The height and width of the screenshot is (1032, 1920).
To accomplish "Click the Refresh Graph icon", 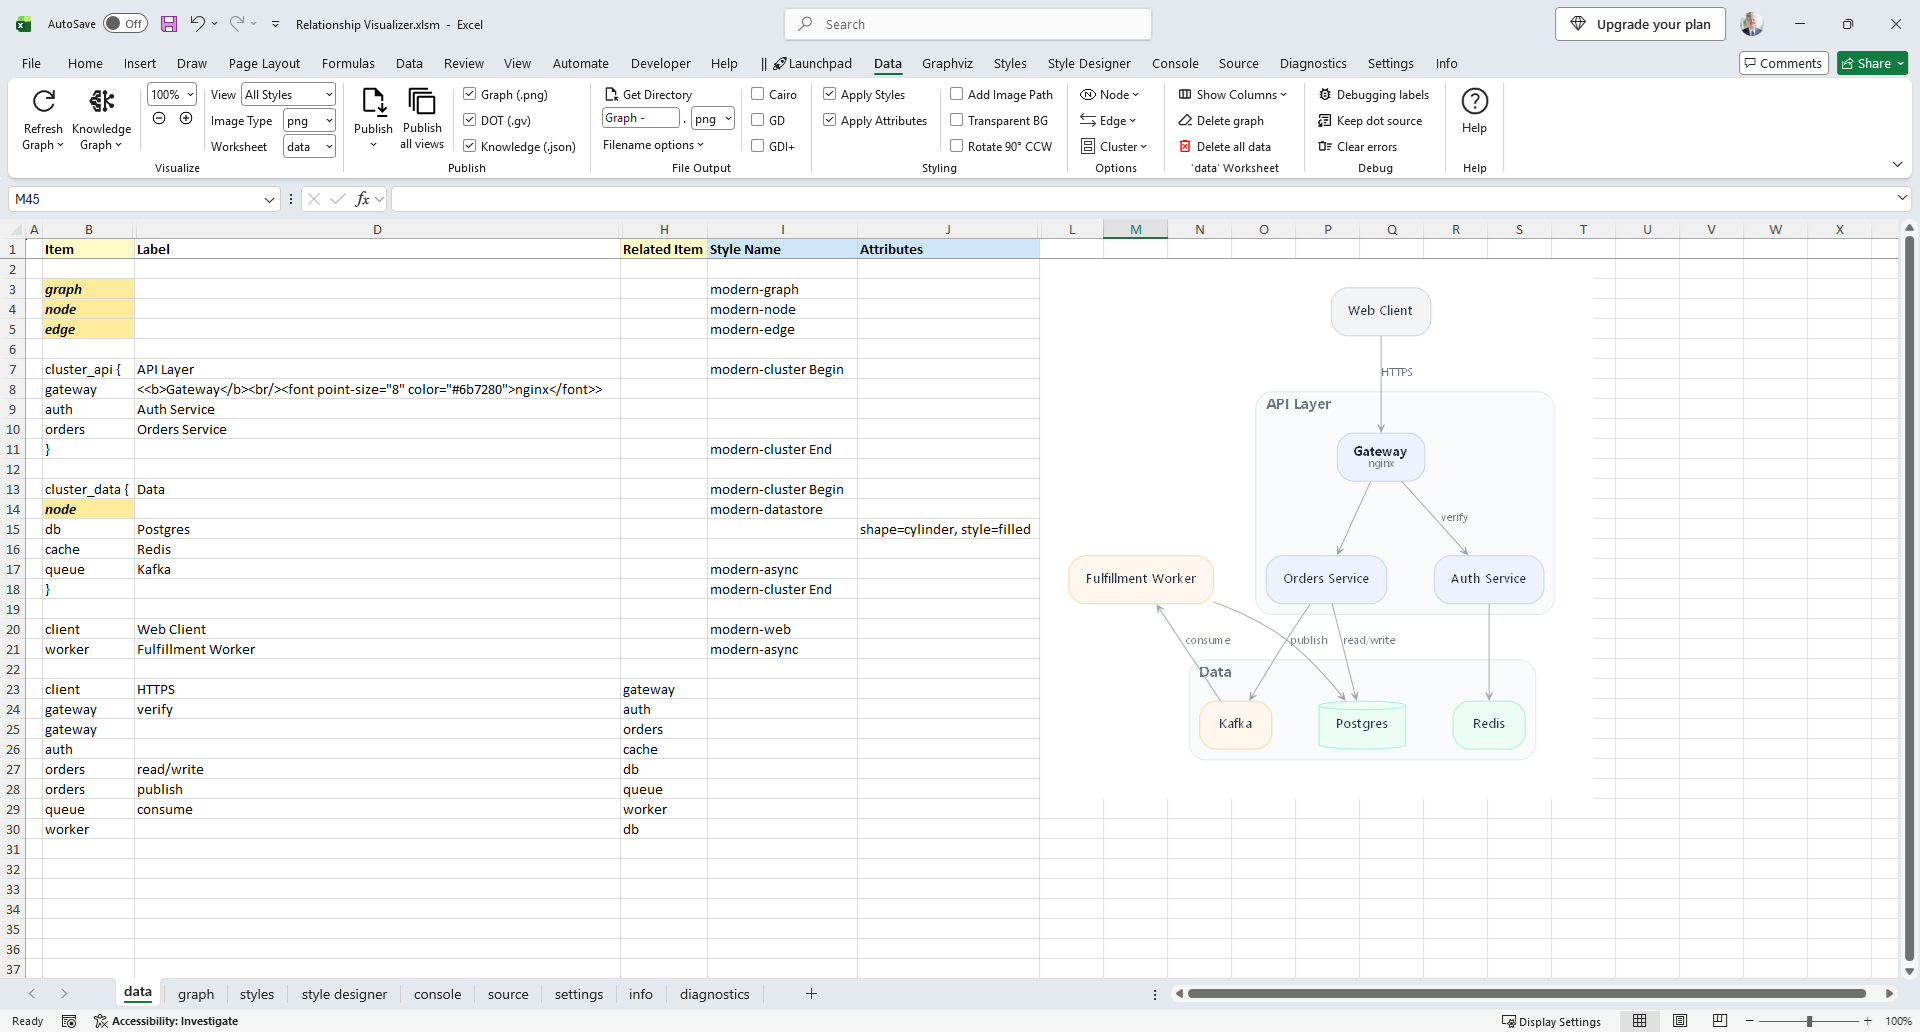I will (x=43, y=101).
